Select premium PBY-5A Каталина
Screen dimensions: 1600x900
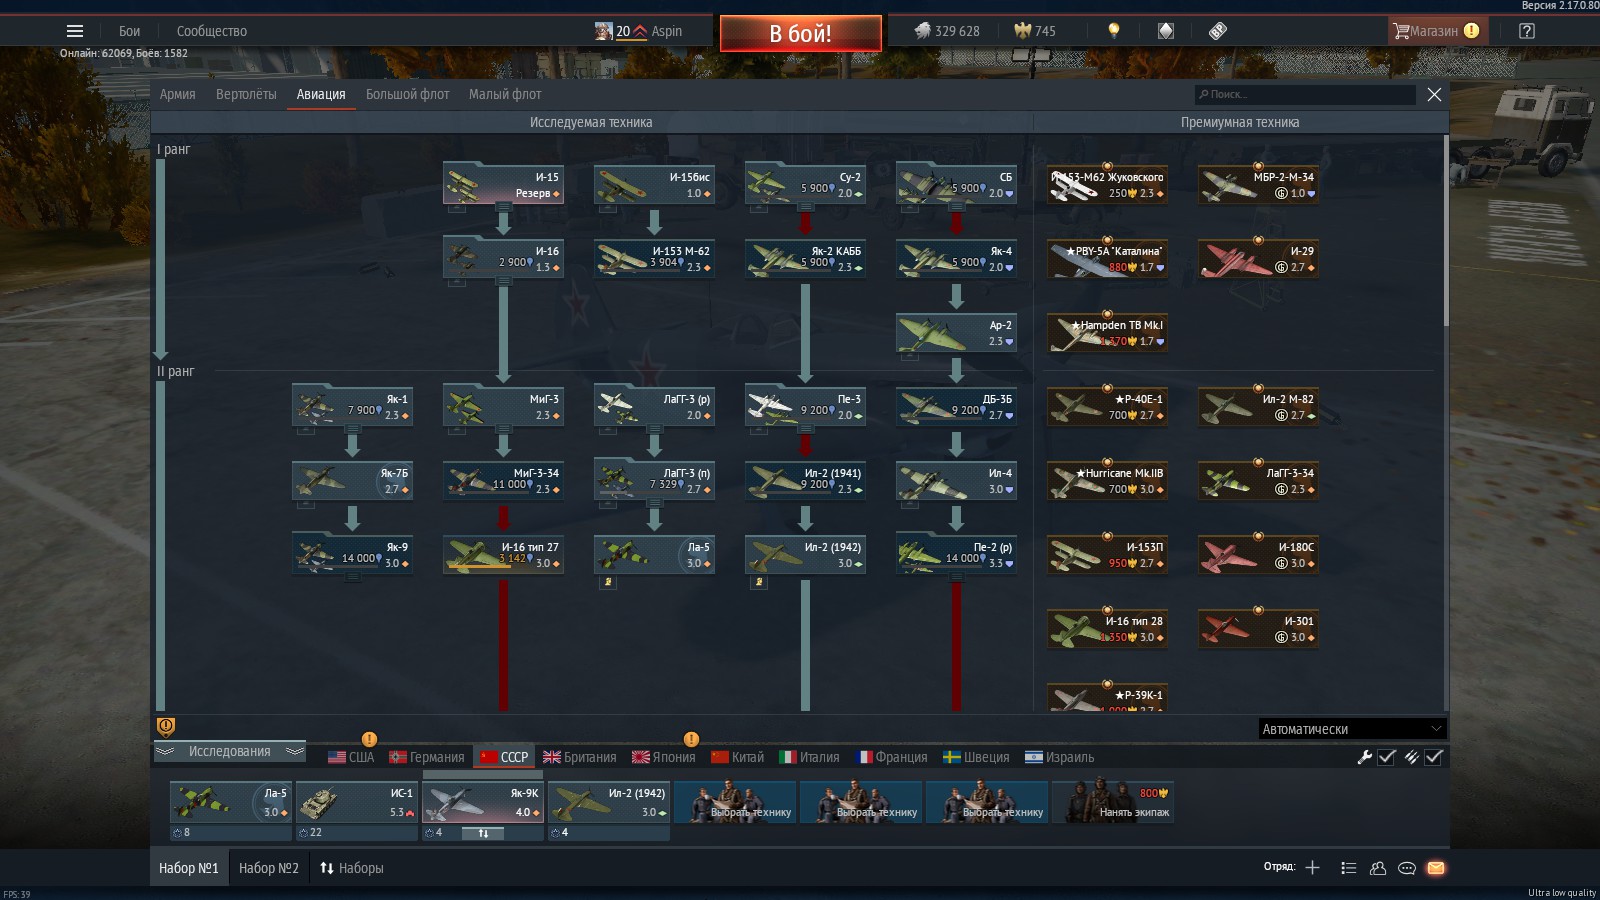[1107, 258]
